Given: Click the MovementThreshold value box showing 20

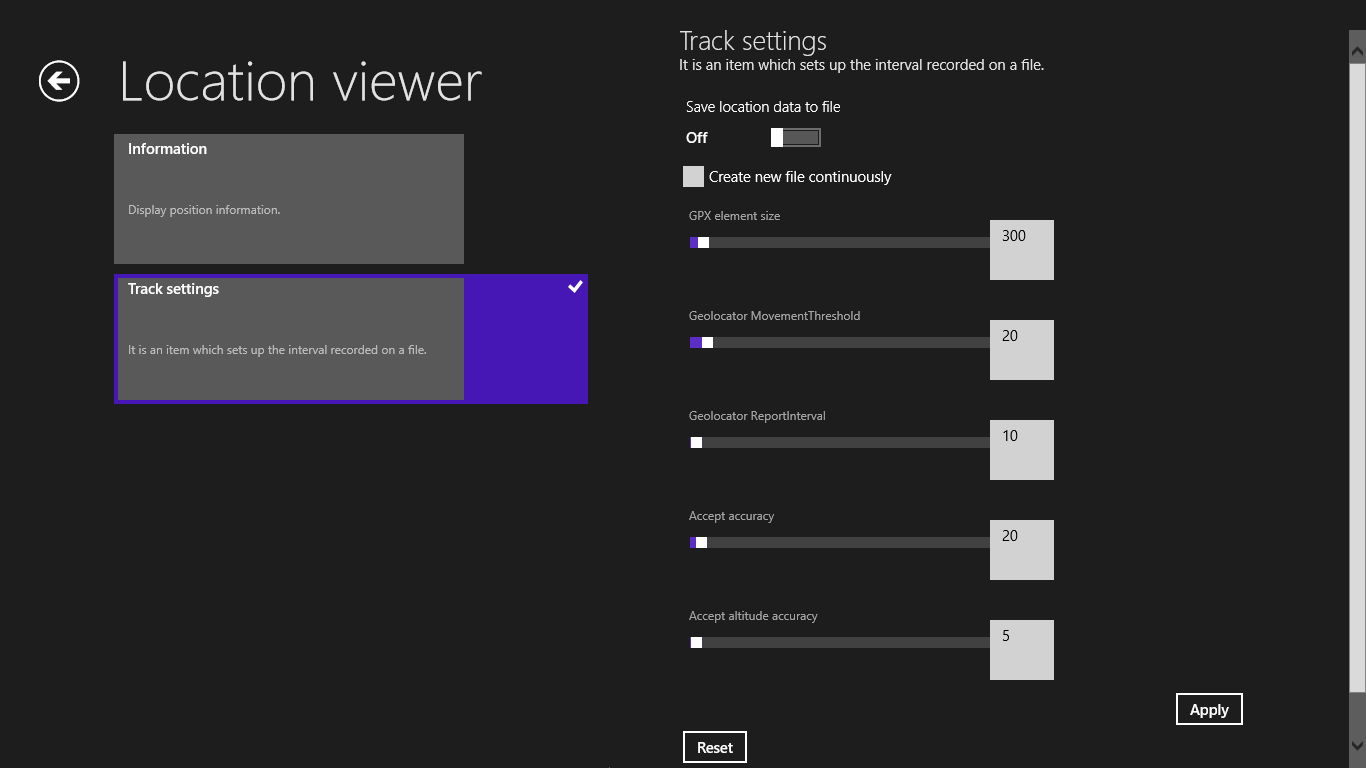Looking at the screenshot, I should point(1022,350).
